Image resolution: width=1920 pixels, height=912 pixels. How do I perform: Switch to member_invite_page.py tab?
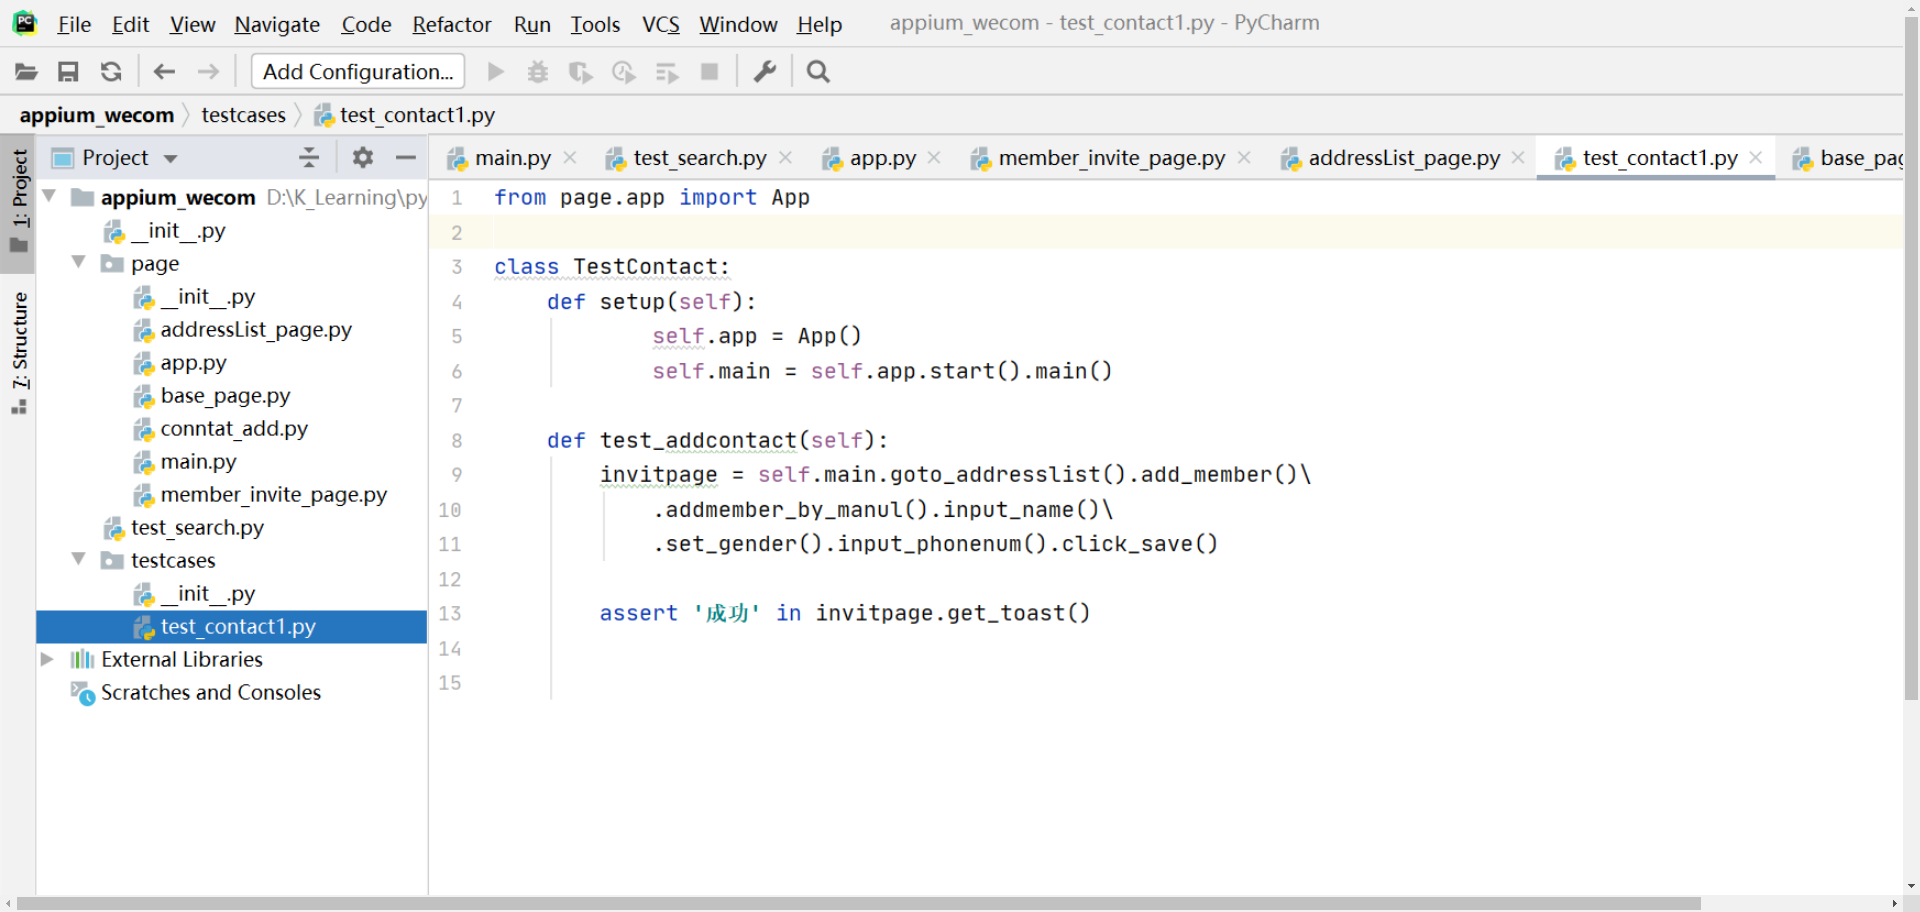(1111, 158)
